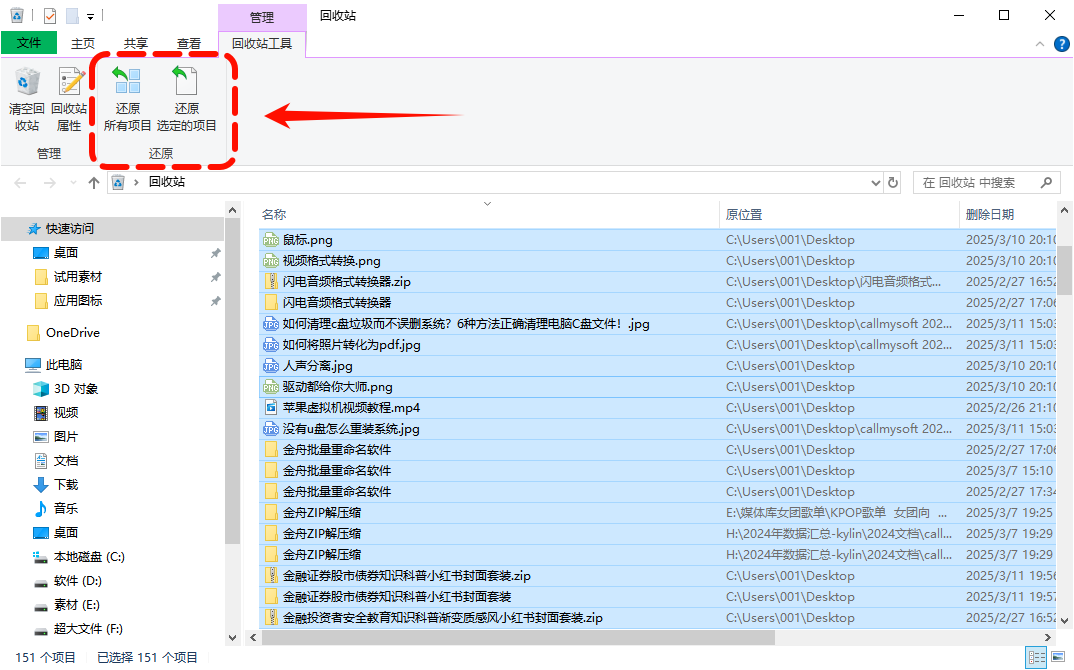Click the 金融投资者安全教育 zip file icon
The image size is (1074, 670).
point(271,617)
